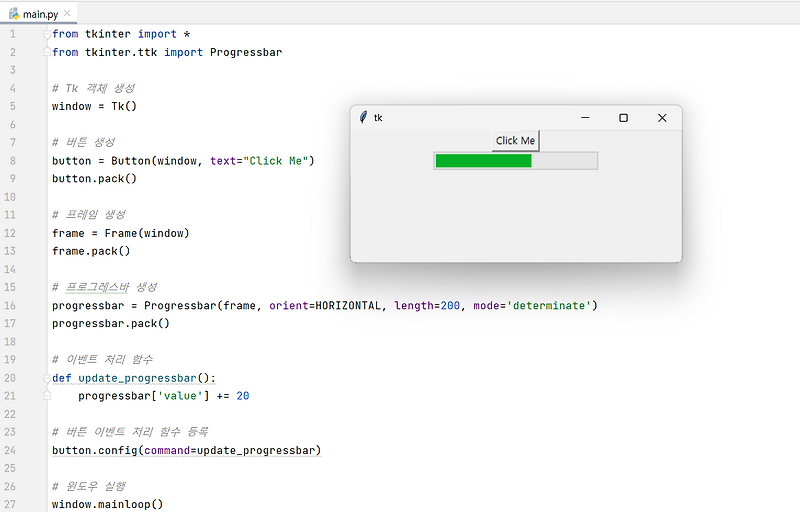Screen dimensions: 800x512
Task: Click the "tk" title text of the window
Action: (378, 118)
